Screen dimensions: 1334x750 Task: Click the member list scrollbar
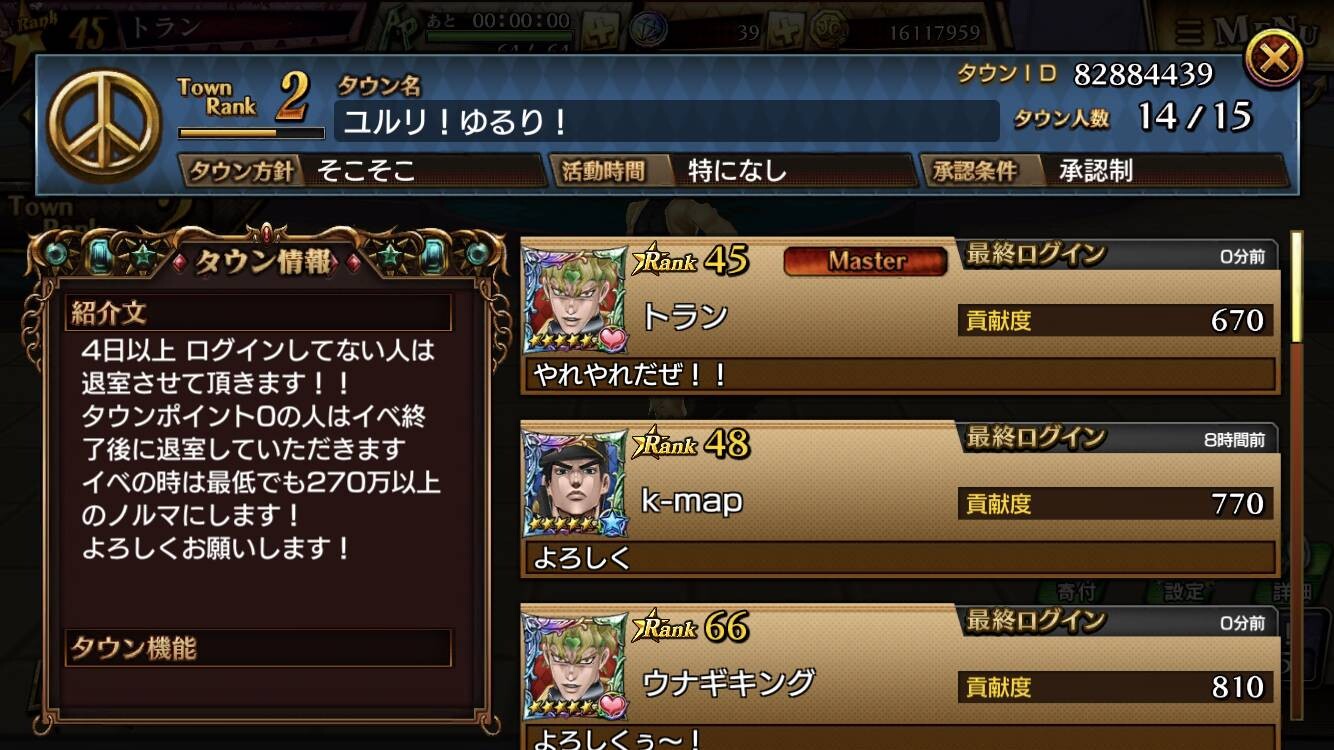click(x=1297, y=475)
